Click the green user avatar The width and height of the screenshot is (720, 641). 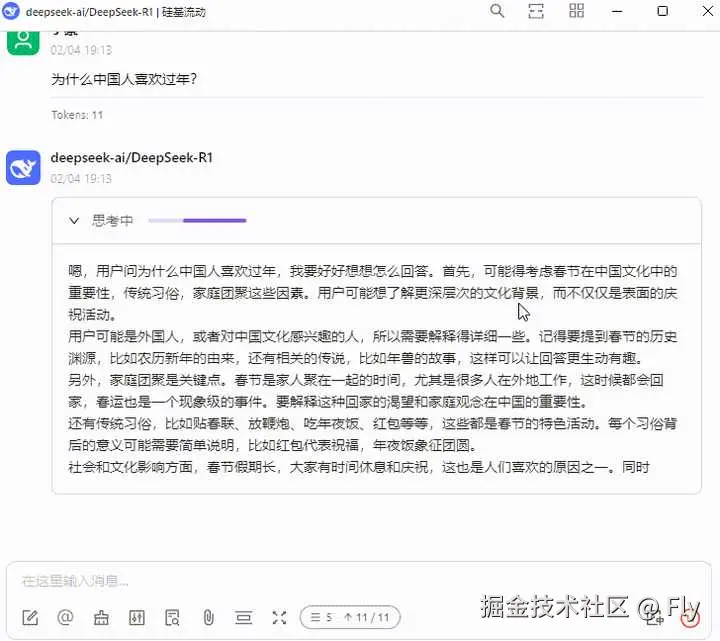[x=23, y=42]
